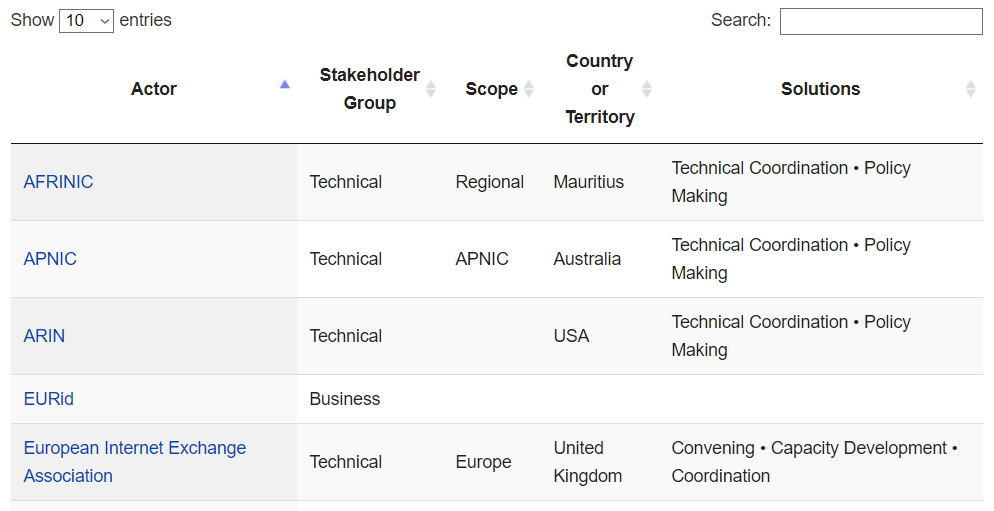Click the United Kingdom country cell

(x=587, y=462)
